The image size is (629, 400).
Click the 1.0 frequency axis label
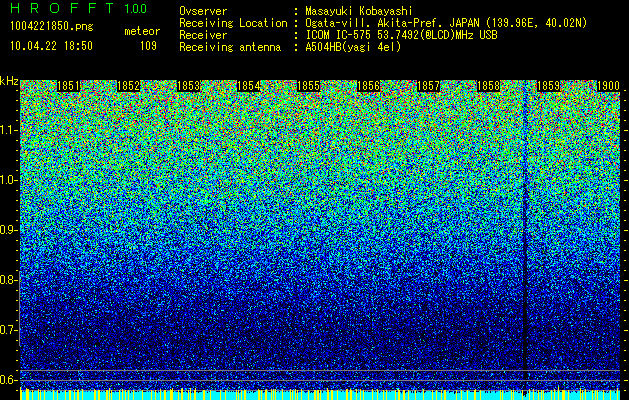(8, 180)
